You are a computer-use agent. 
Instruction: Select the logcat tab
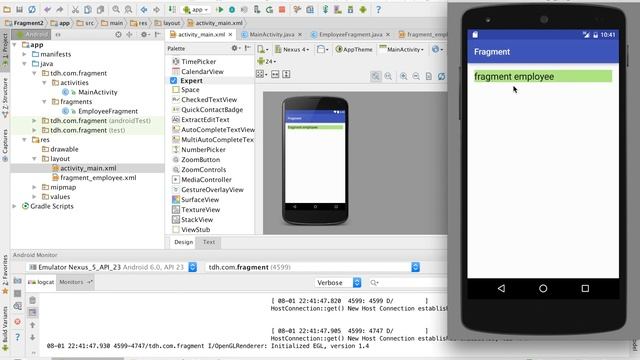coord(41,282)
